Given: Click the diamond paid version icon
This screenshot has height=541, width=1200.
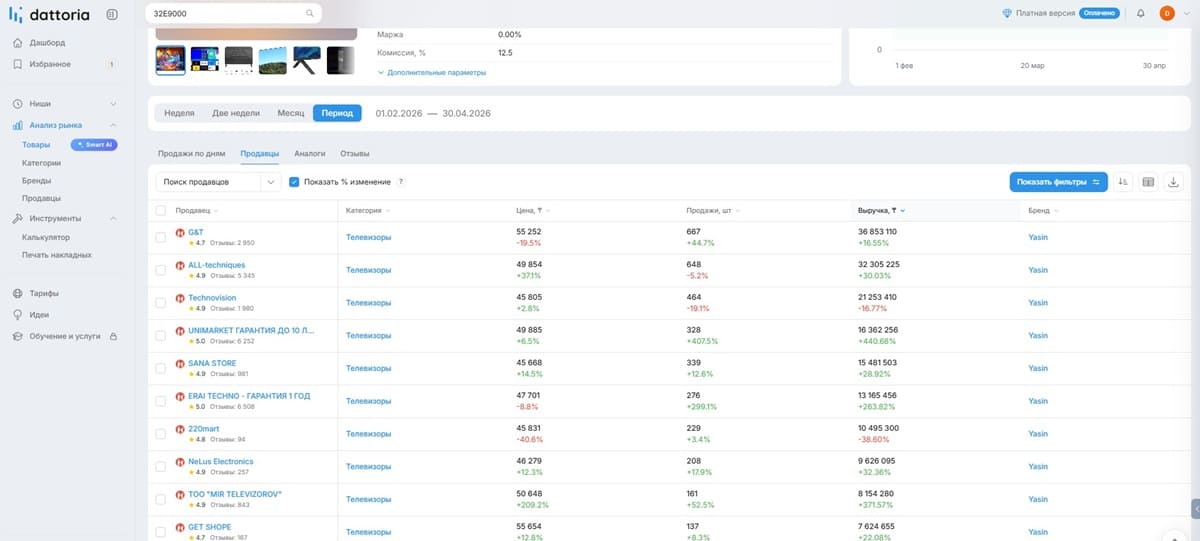Looking at the screenshot, I should pyautogui.click(x=1007, y=13).
